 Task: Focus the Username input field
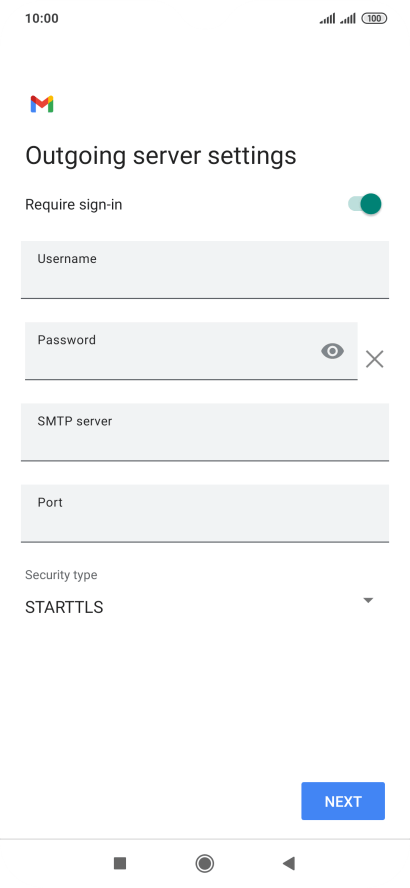205,270
